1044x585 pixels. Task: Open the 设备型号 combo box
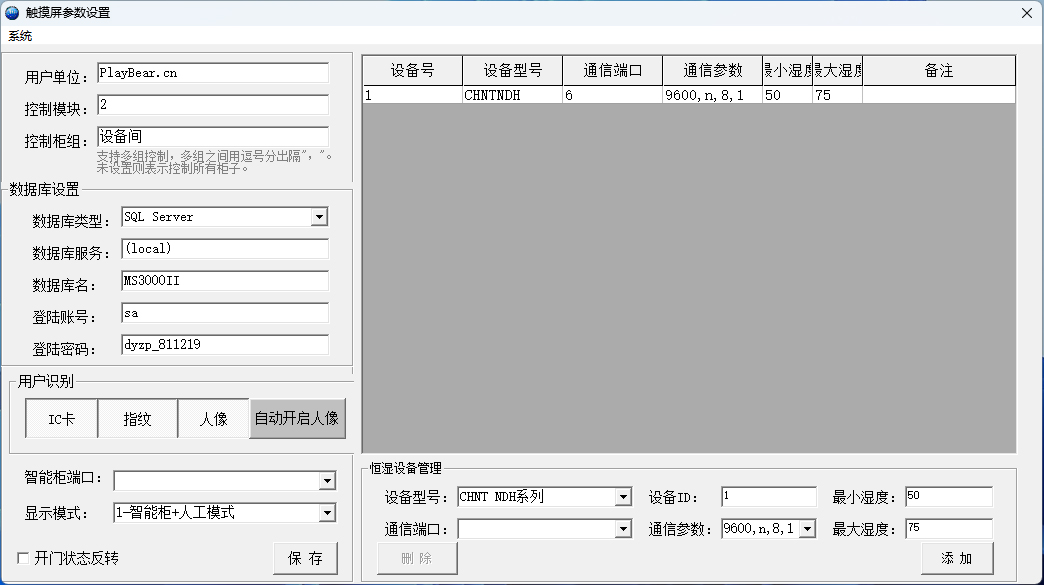coord(623,497)
